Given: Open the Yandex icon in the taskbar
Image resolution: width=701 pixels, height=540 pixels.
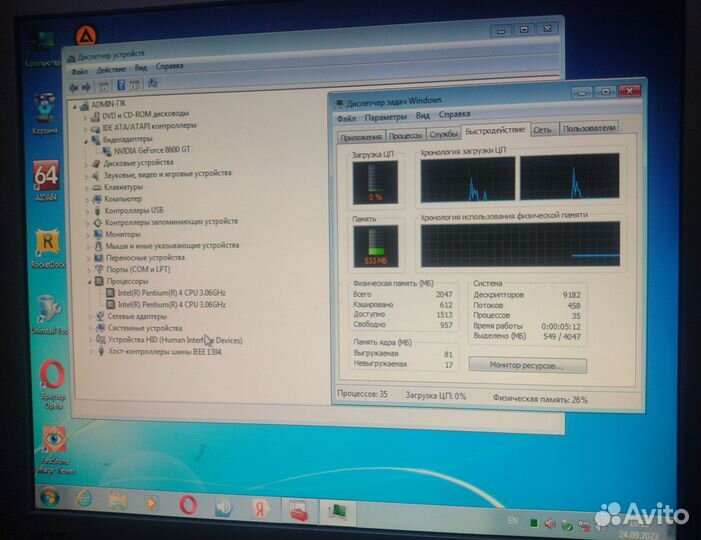Looking at the screenshot, I should [260, 509].
